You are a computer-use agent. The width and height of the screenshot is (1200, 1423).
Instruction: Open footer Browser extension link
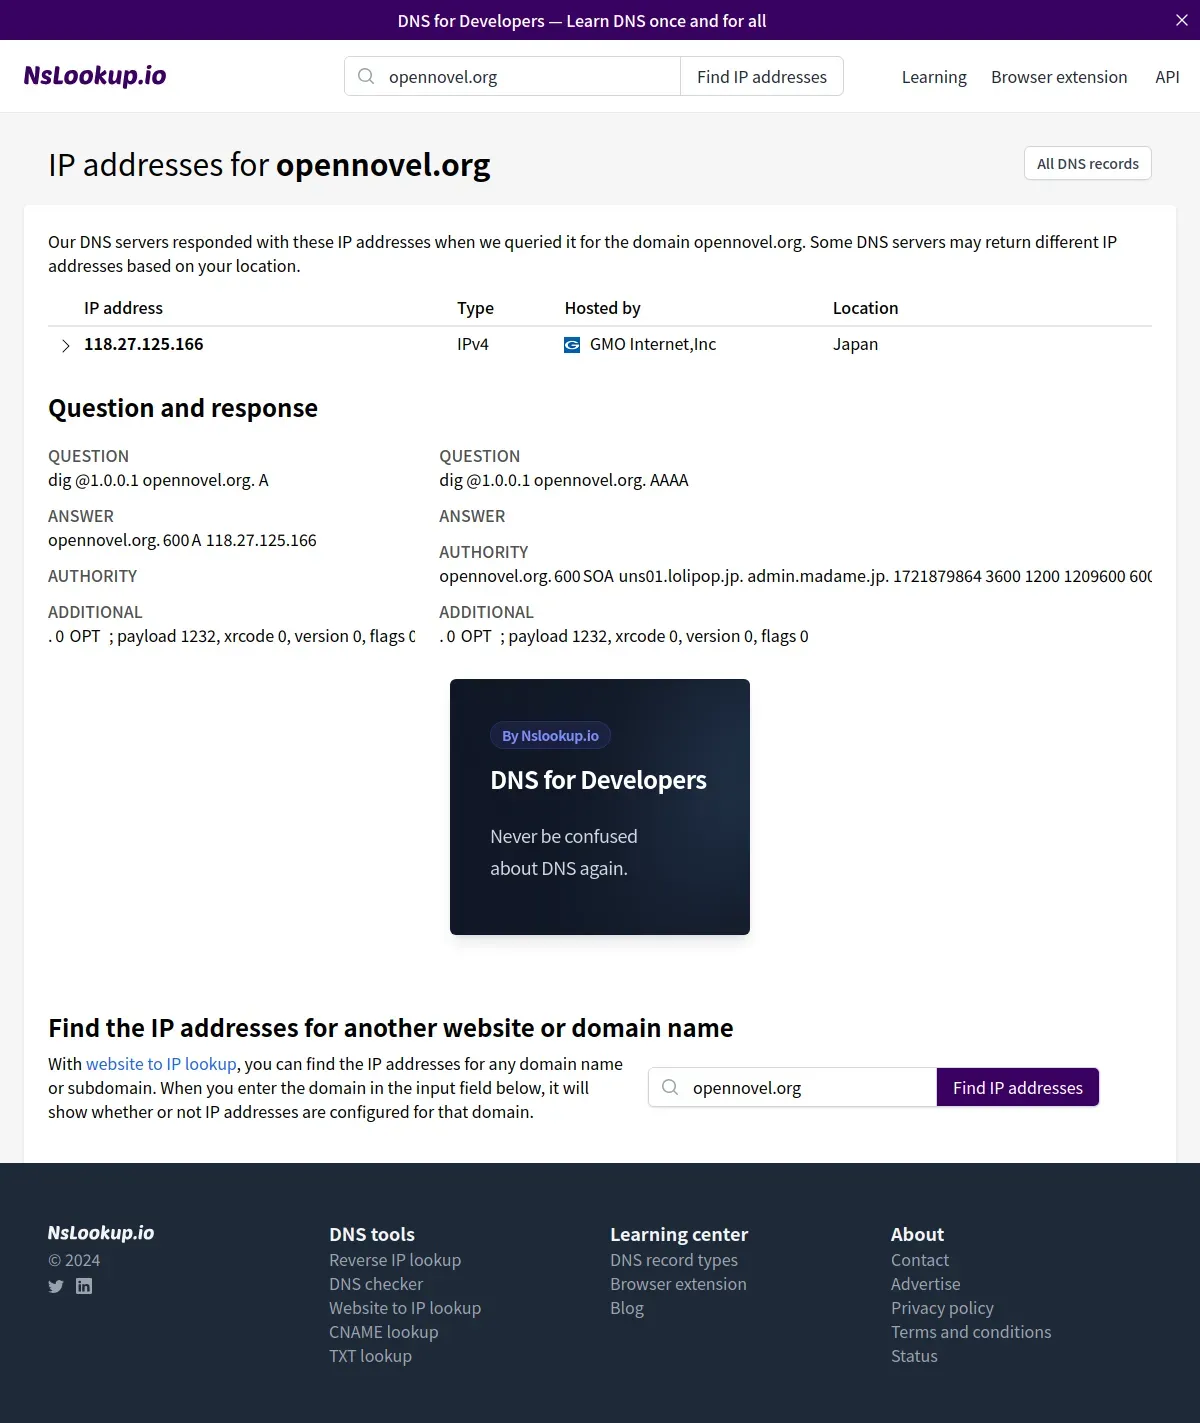(x=678, y=1284)
